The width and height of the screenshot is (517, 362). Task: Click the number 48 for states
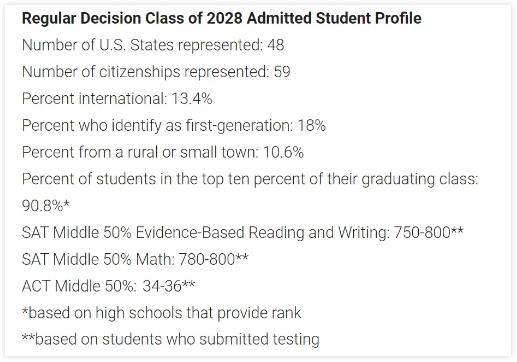click(276, 45)
